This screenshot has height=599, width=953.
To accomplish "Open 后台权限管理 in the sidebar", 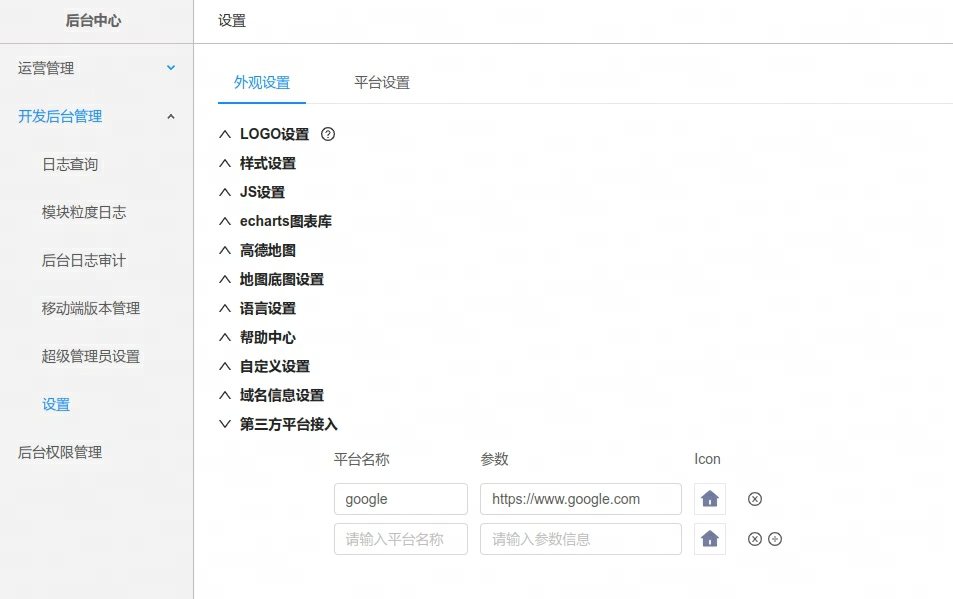I will click(60, 452).
